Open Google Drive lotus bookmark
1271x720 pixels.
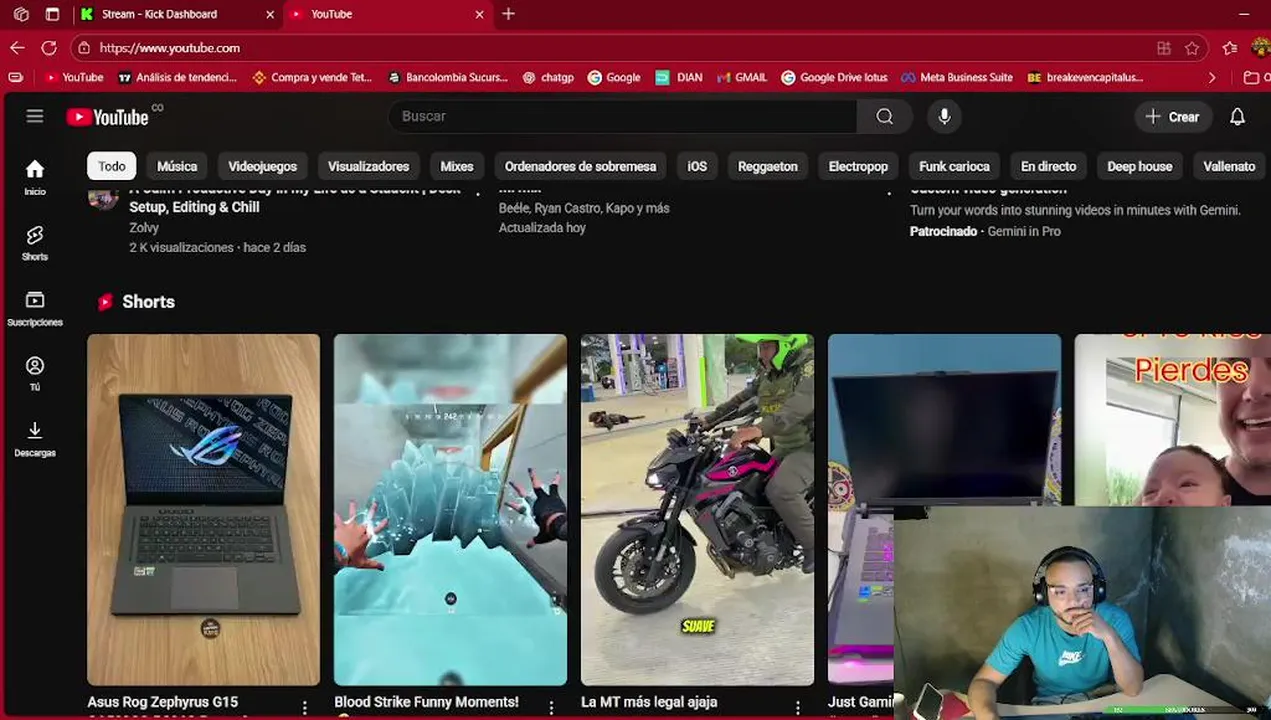coord(834,77)
